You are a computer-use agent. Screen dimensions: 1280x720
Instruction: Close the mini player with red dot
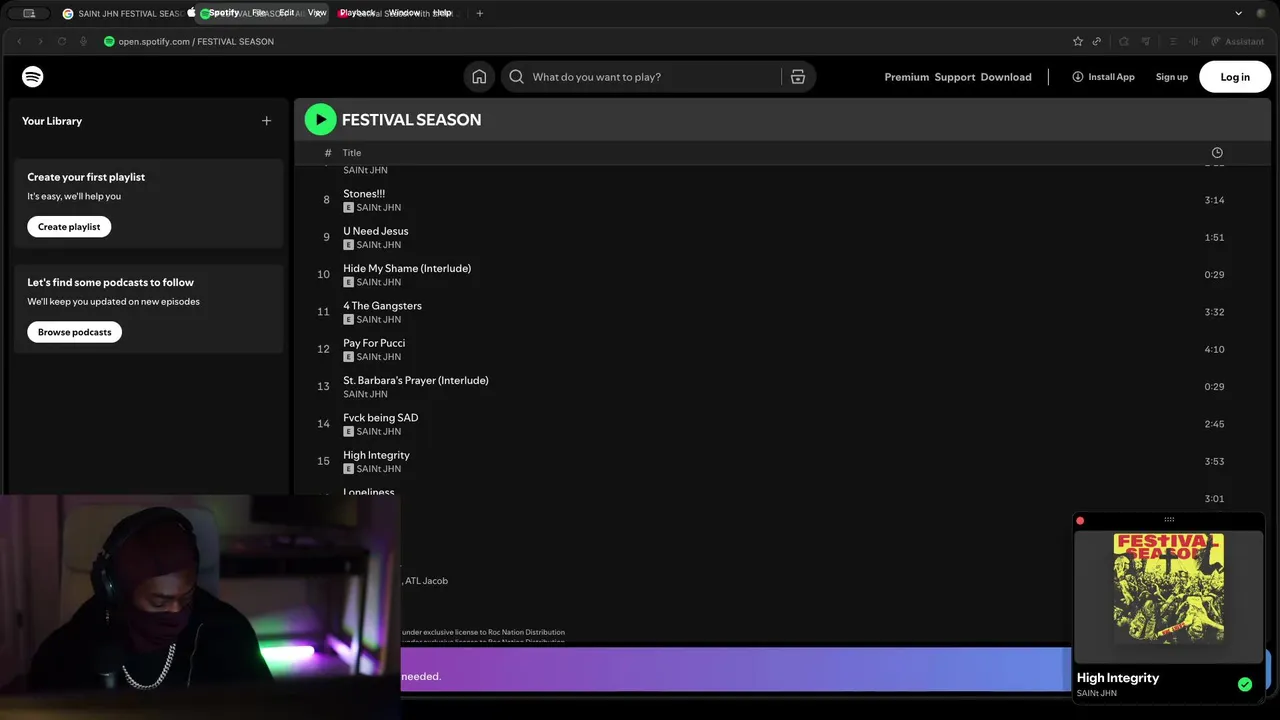[1080, 520]
